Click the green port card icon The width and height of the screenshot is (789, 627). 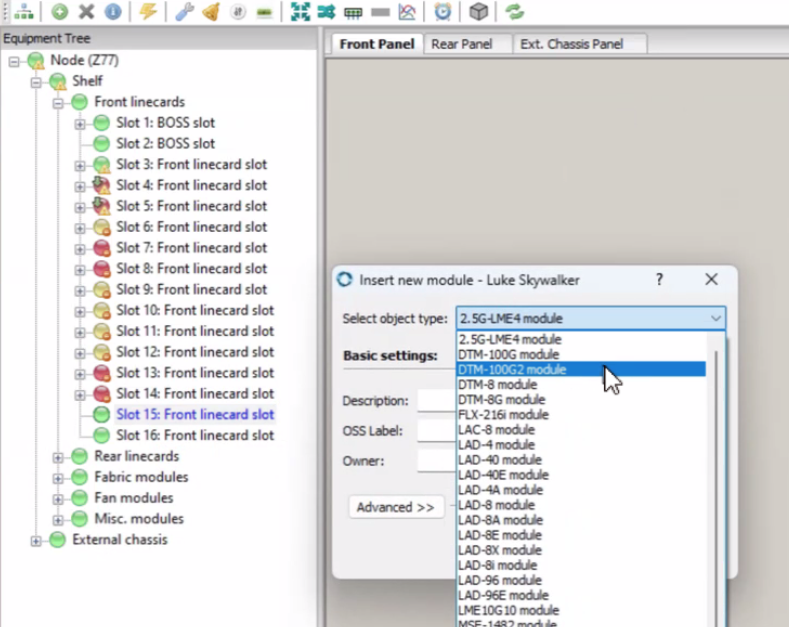click(353, 13)
